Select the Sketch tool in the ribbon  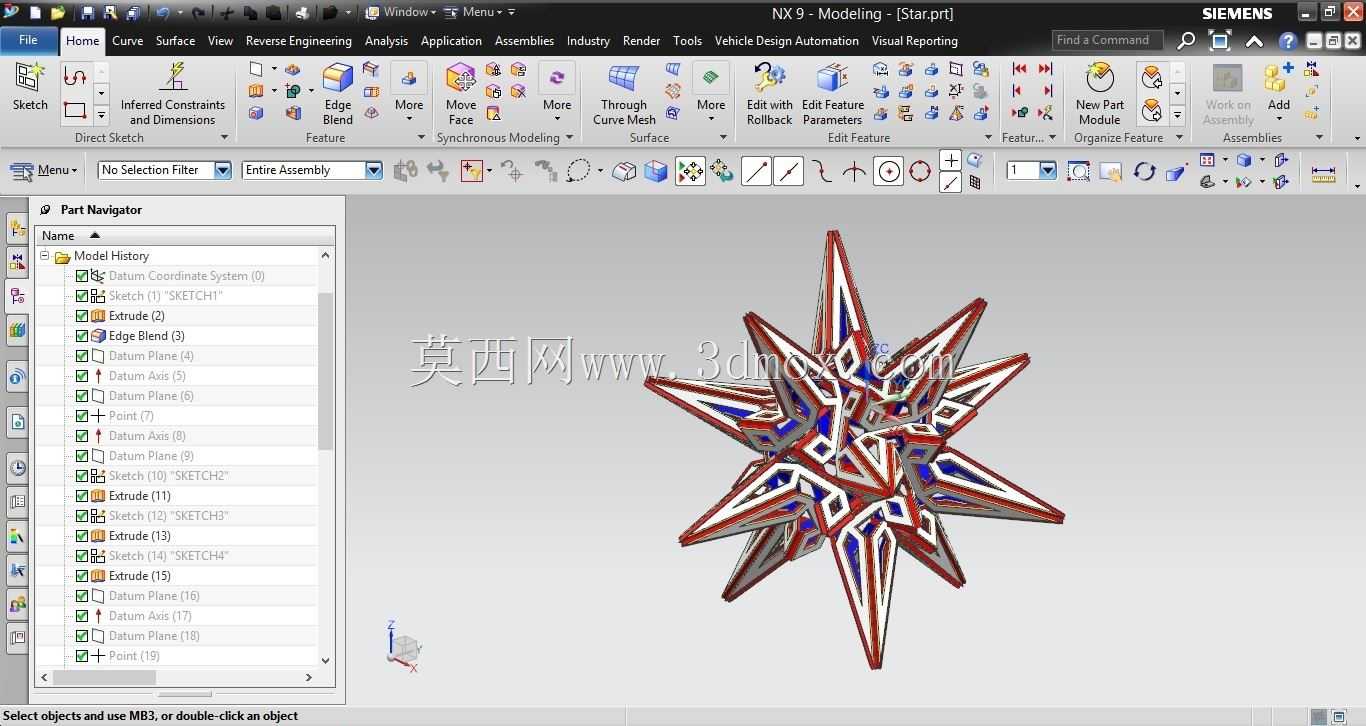point(30,86)
